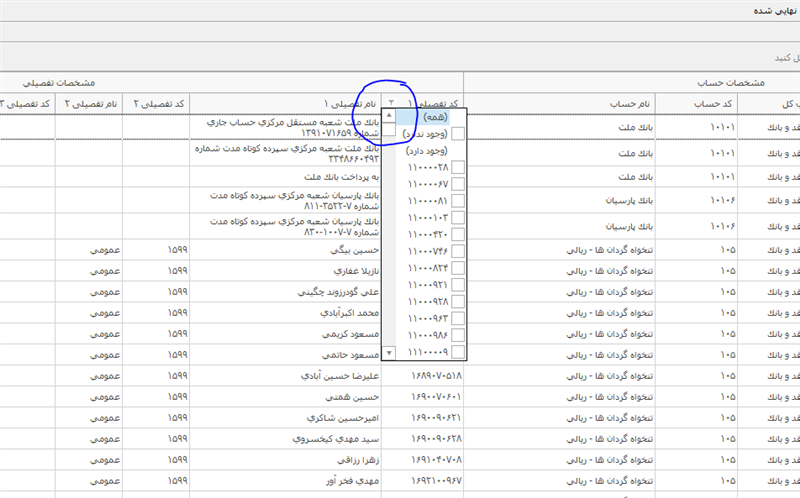Check the (وجود ندارد) filter checkbox
Screen dimensions: 800x498
point(458,133)
